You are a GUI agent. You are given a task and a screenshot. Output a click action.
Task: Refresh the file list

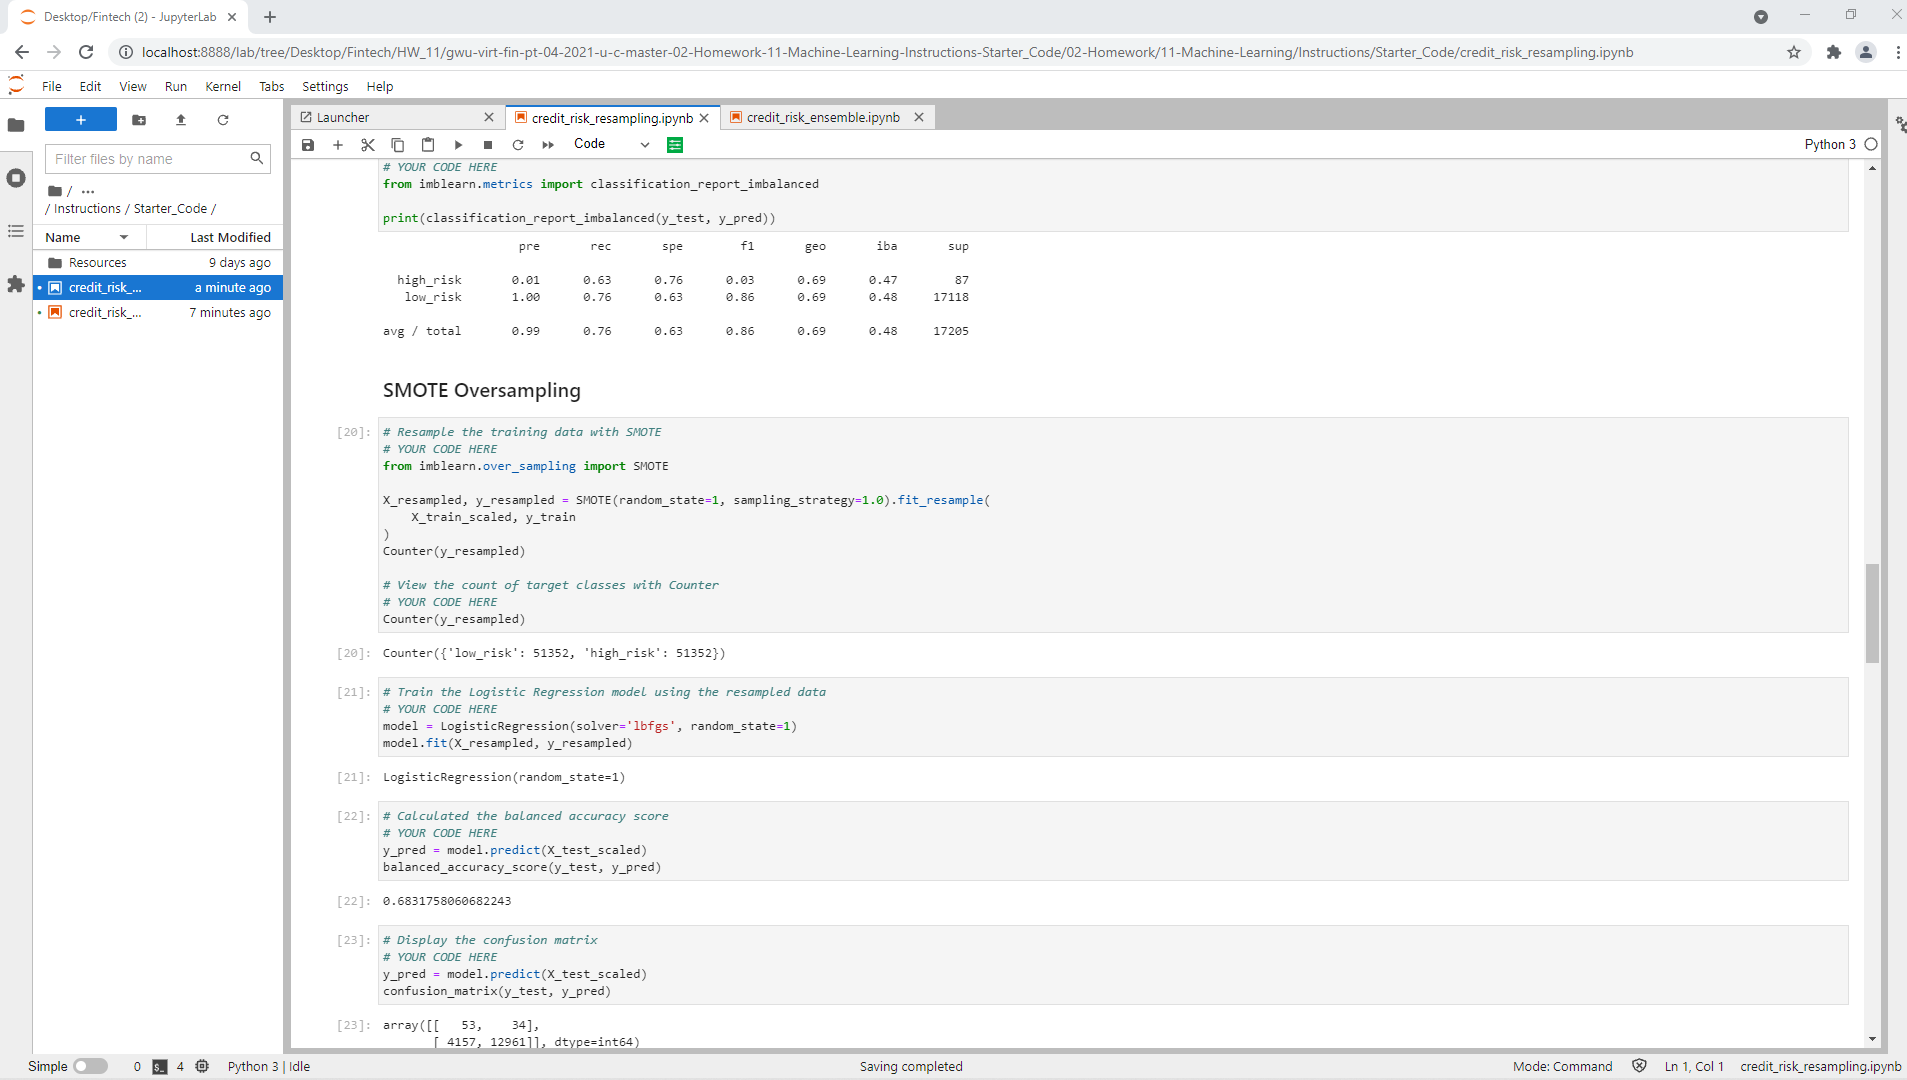[x=223, y=120]
